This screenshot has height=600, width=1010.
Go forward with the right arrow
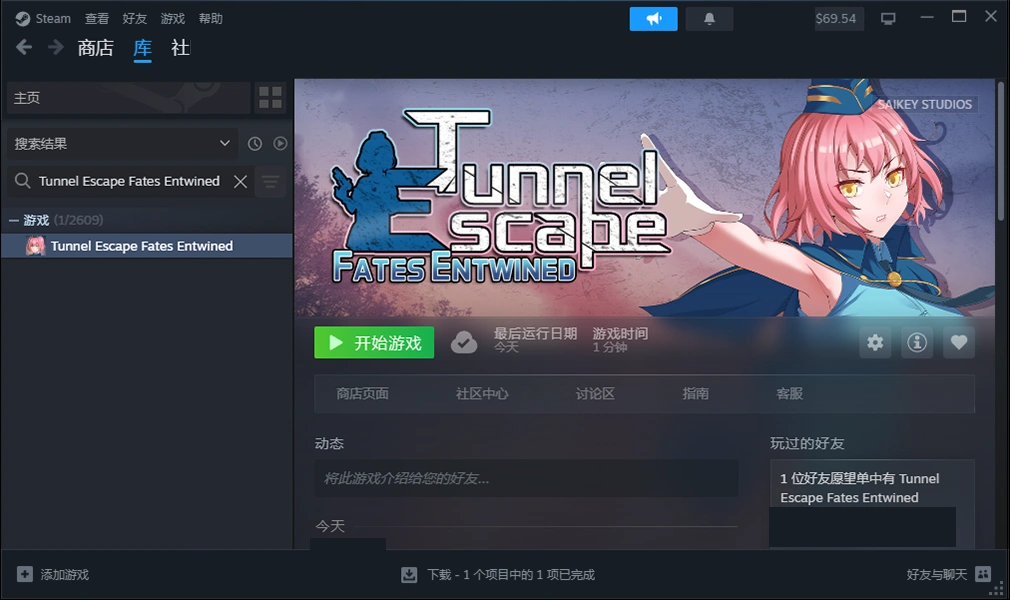tap(55, 47)
